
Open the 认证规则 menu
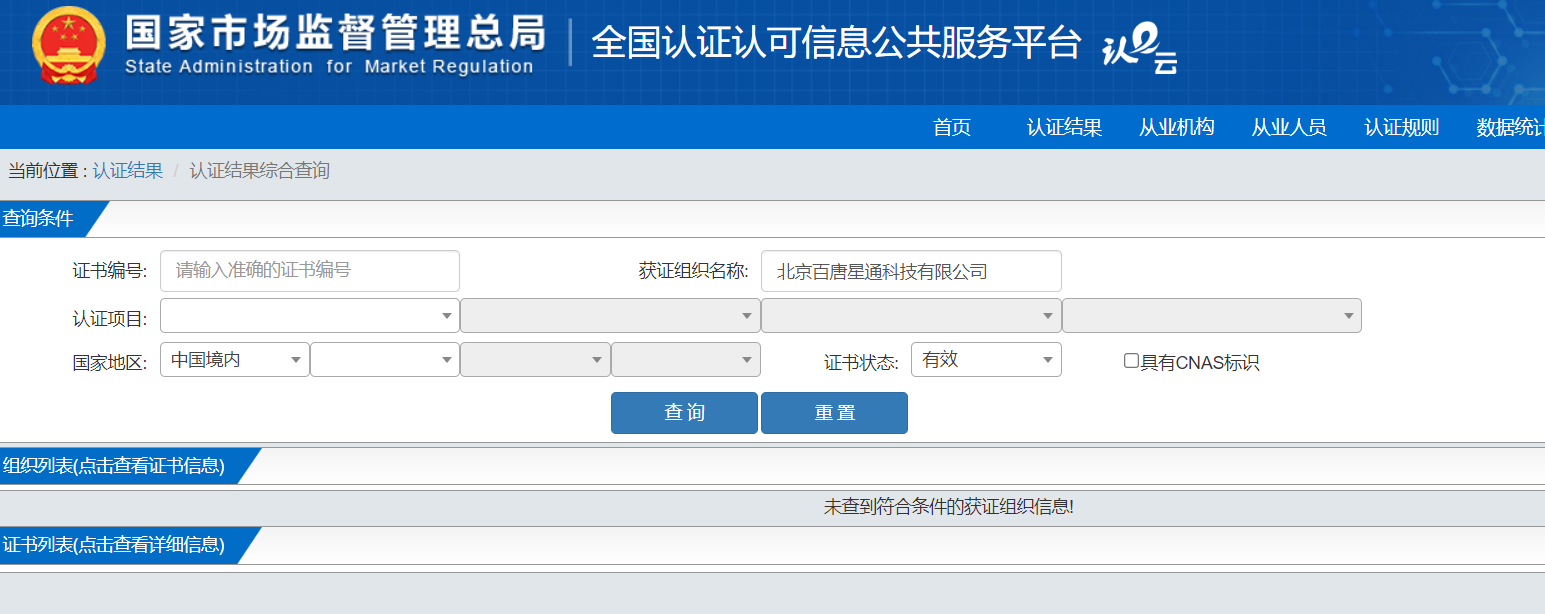[1401, 127]
